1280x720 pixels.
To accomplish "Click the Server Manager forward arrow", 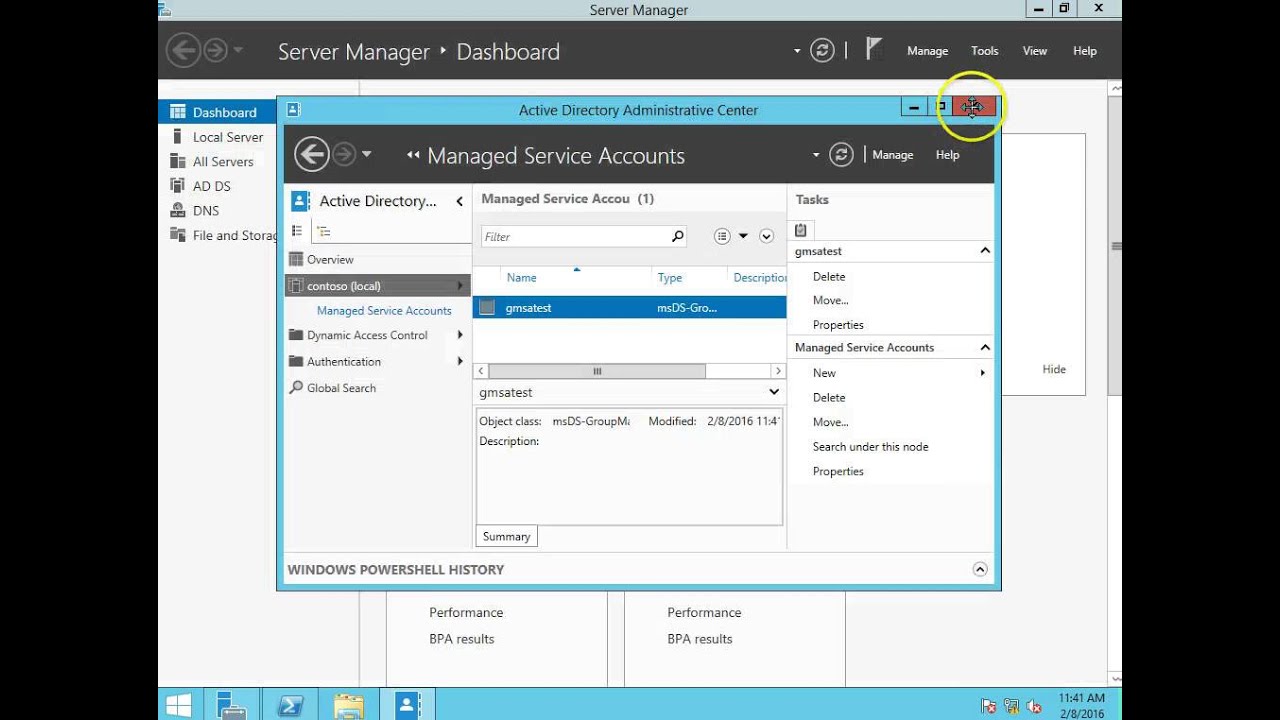I will click(215, 50).
